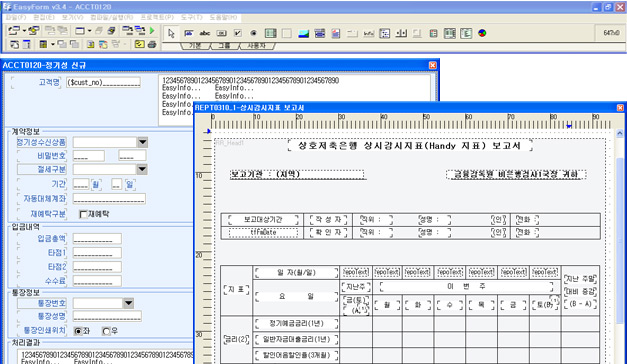
Task: Open the 편집(E) menu
Action: click(44, 18)
